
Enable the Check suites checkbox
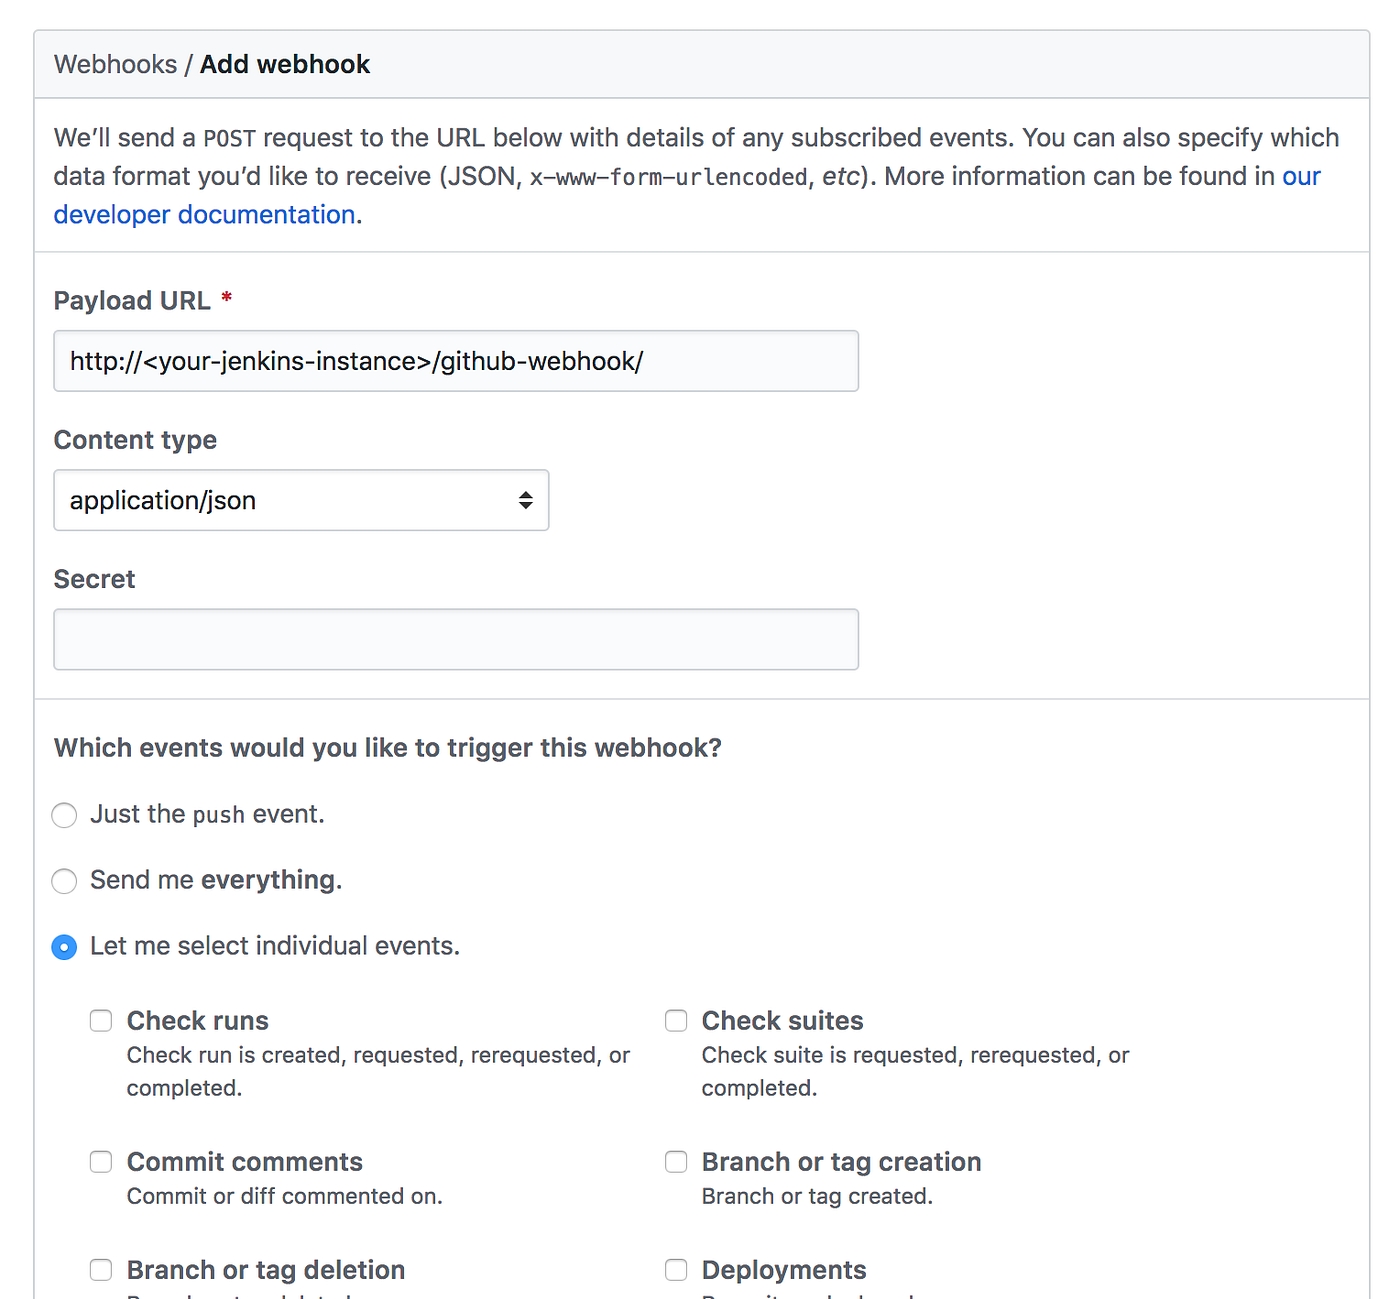676,1021
